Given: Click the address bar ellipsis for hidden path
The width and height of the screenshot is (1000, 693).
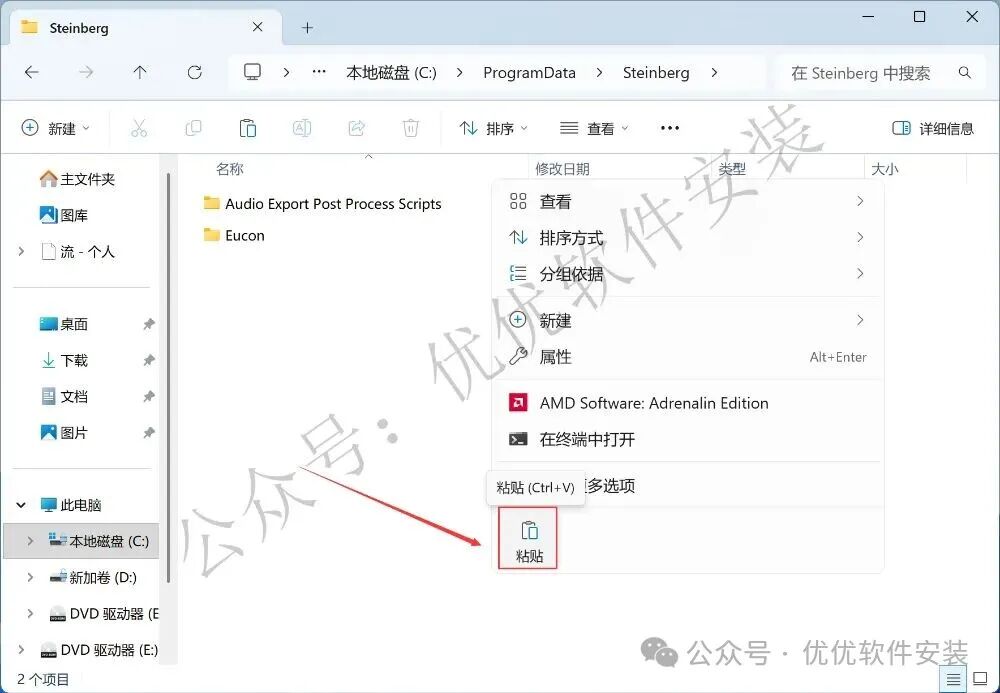Looking at the screenshot, I should [x=319, y=72].
